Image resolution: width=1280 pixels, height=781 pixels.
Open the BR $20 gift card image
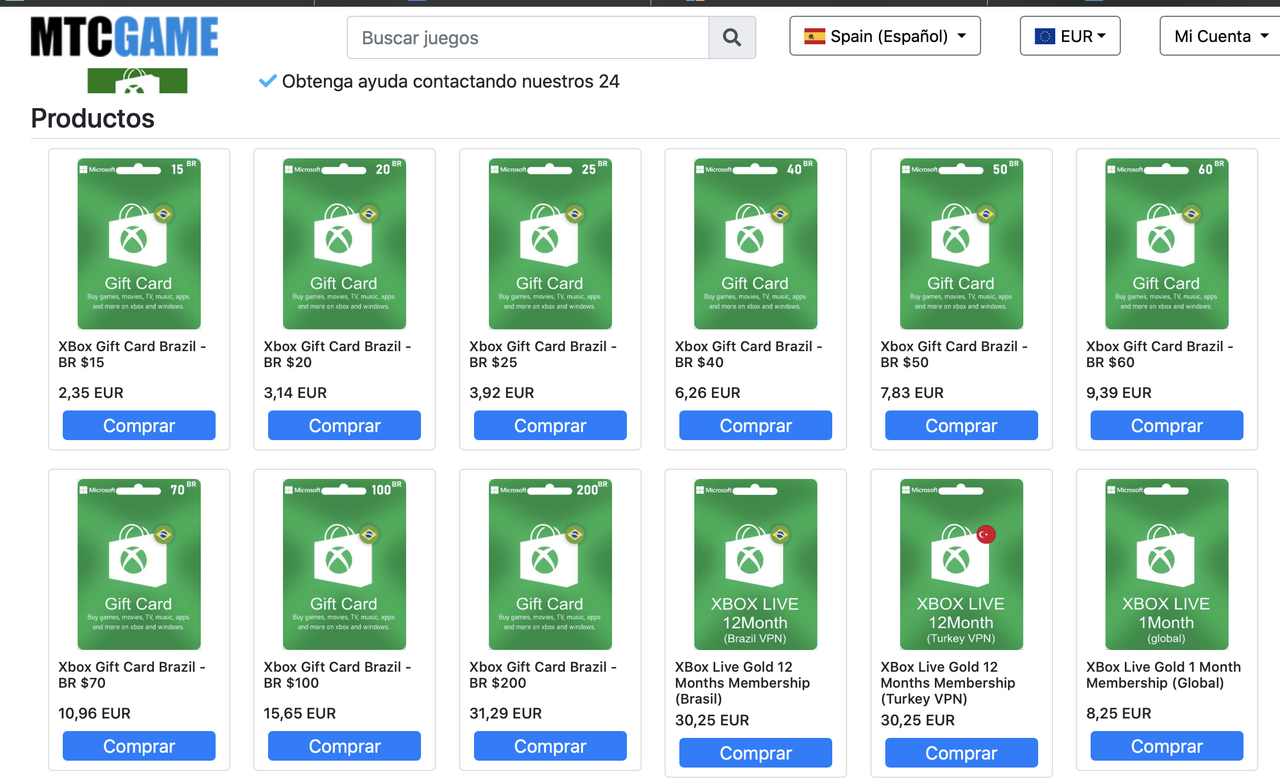344,244
